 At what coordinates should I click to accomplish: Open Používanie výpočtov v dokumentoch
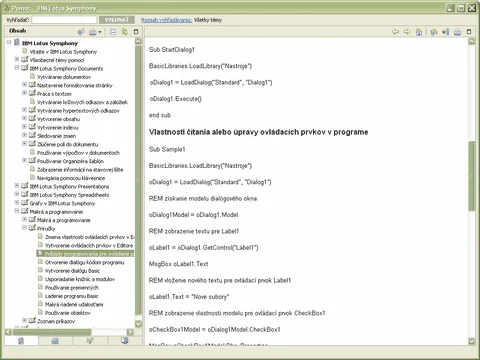[x=78, y=153]
